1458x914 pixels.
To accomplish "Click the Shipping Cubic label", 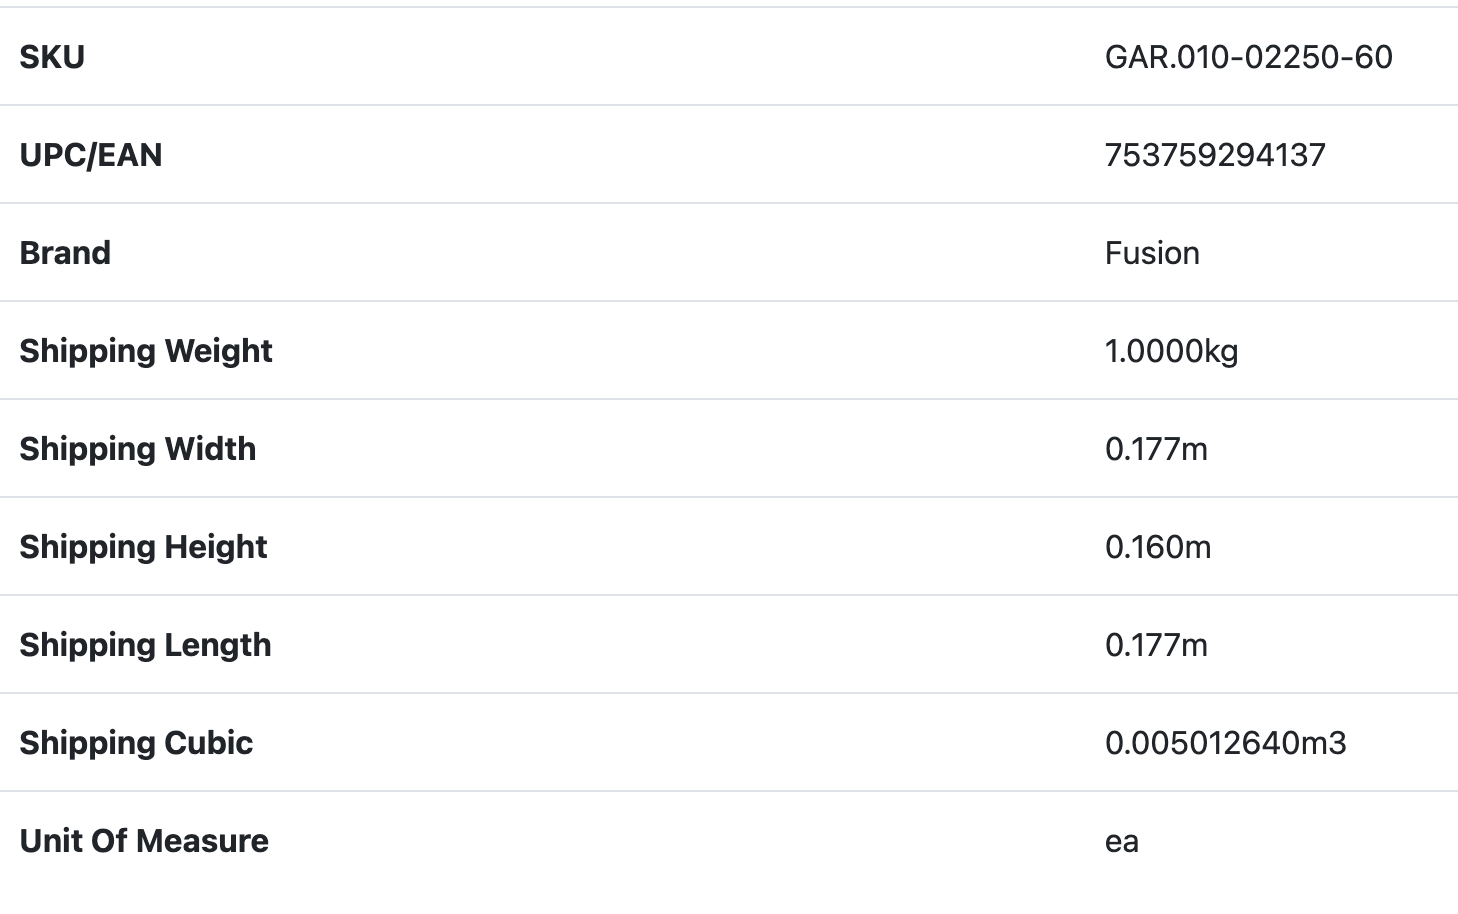I will coord(136,743).
